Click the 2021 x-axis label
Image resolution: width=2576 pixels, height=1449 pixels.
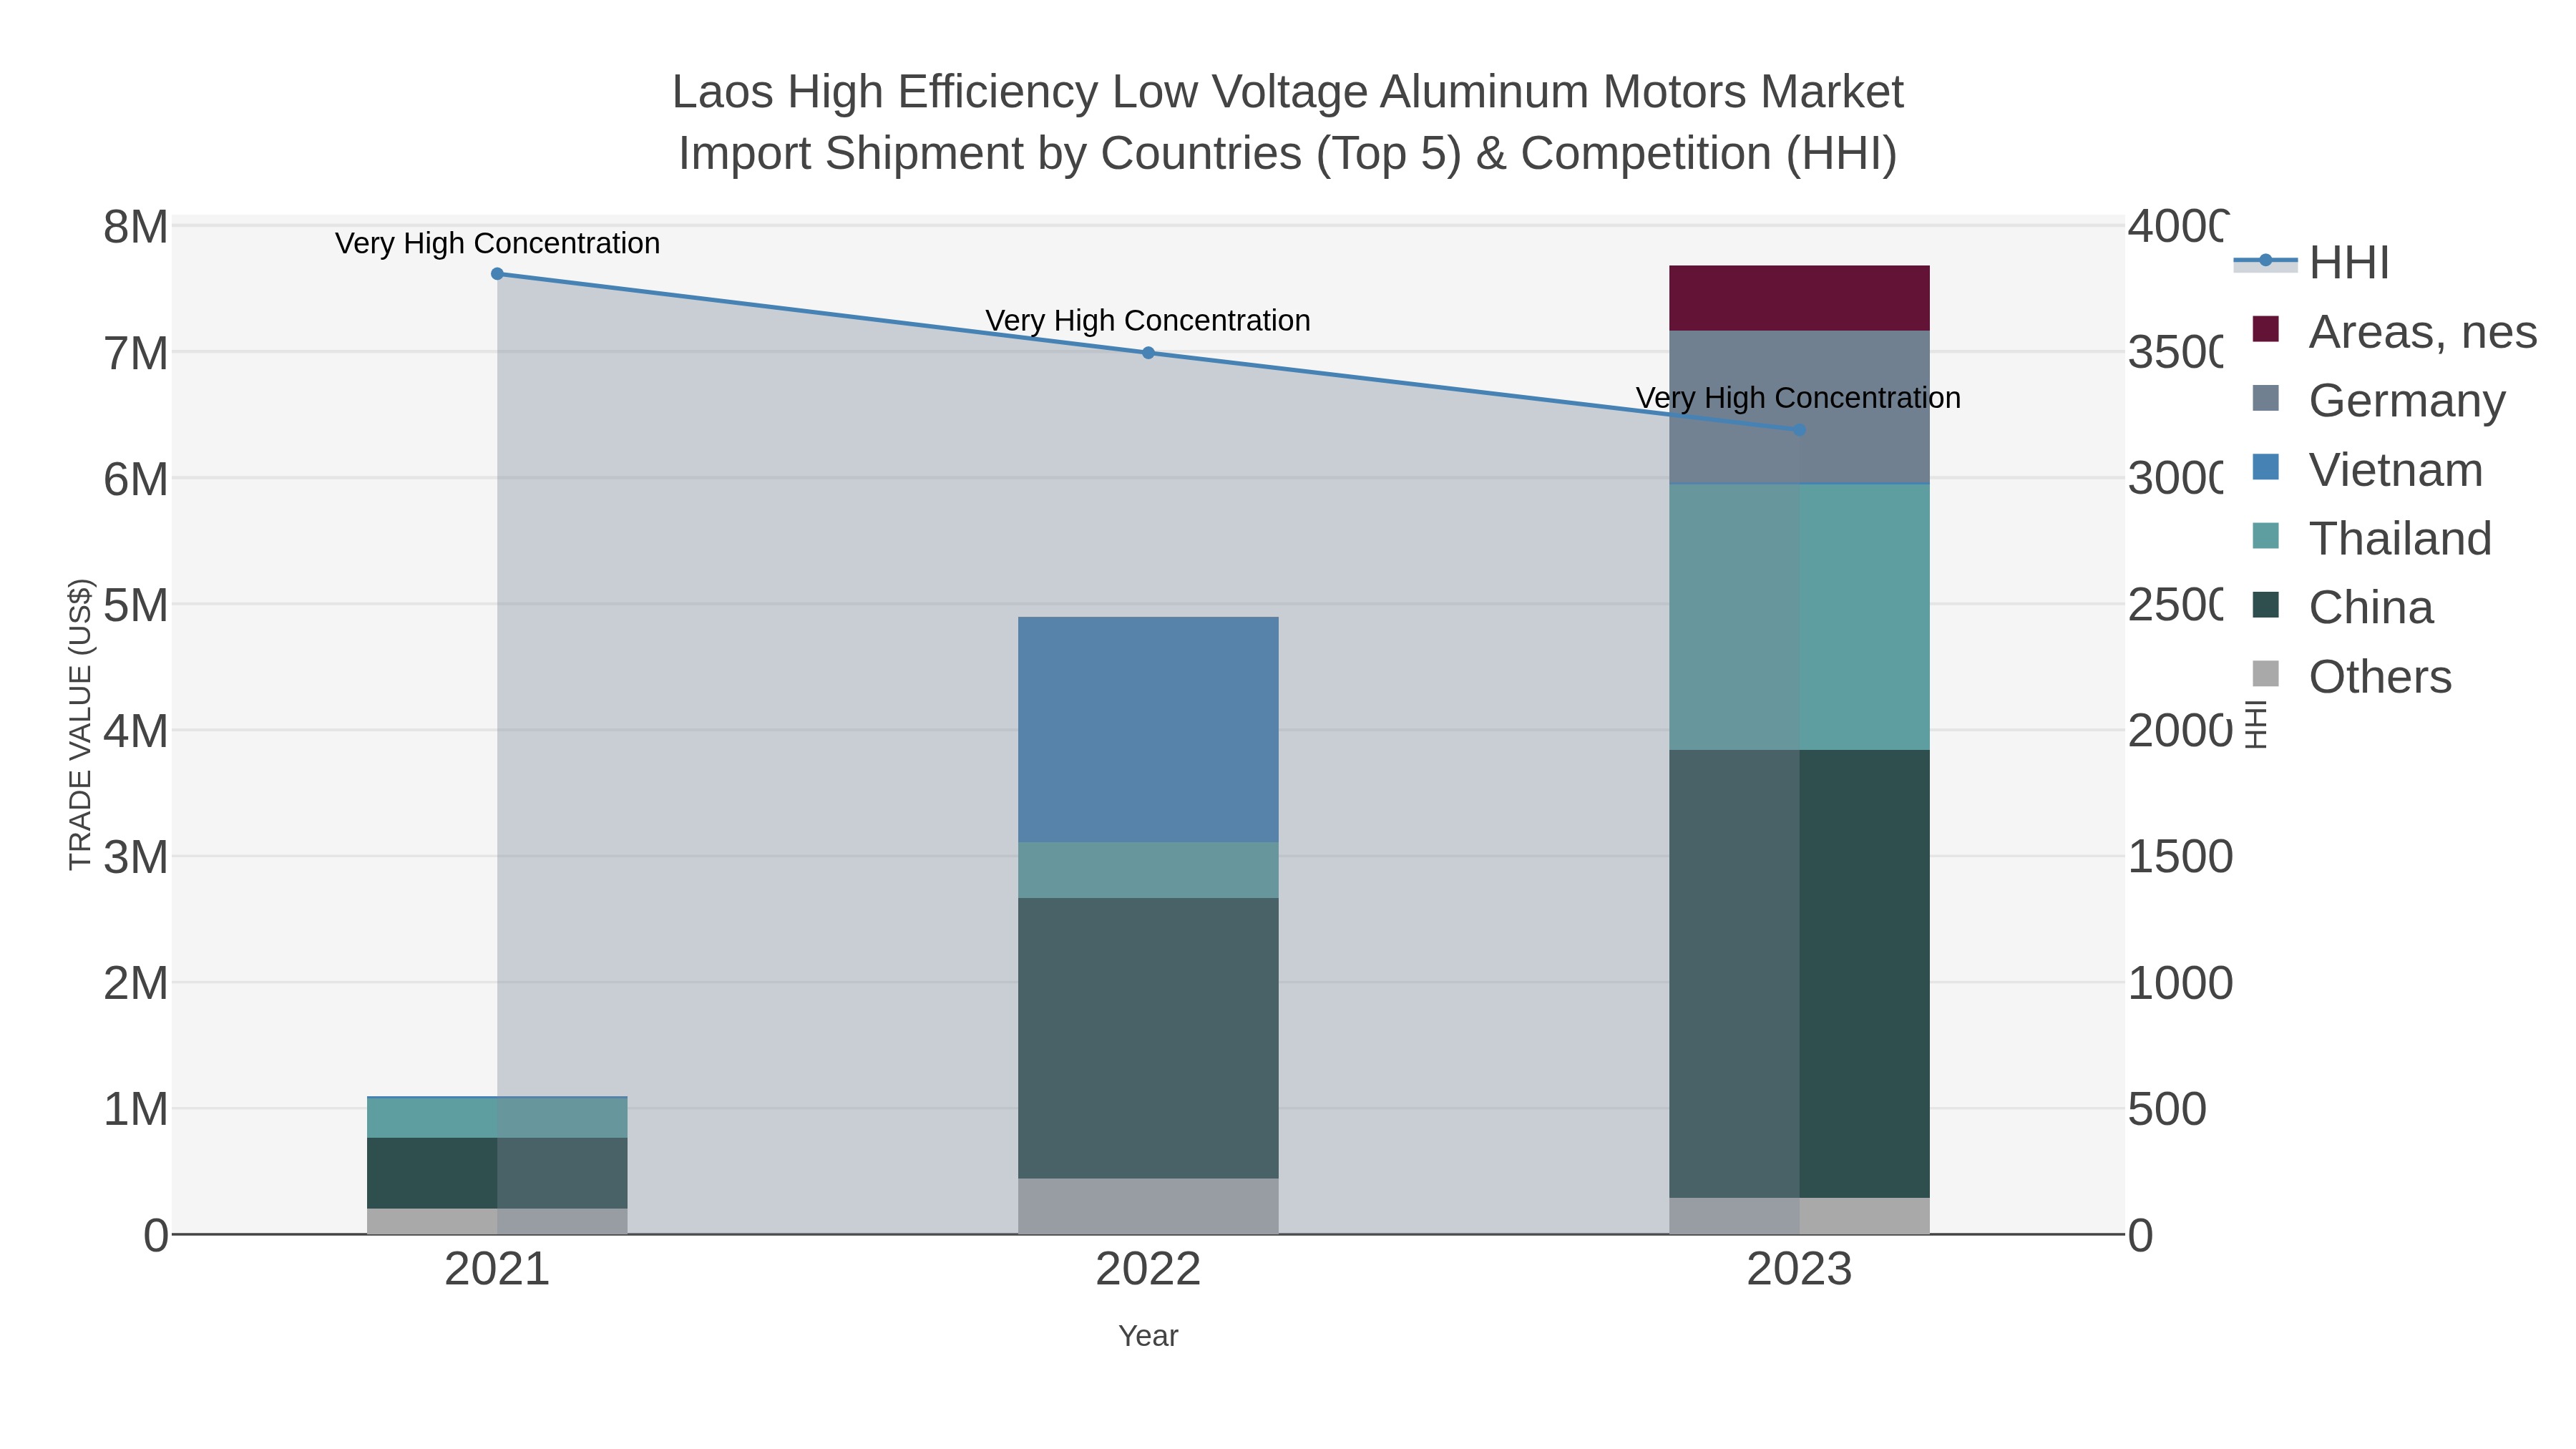(497, 1270)
